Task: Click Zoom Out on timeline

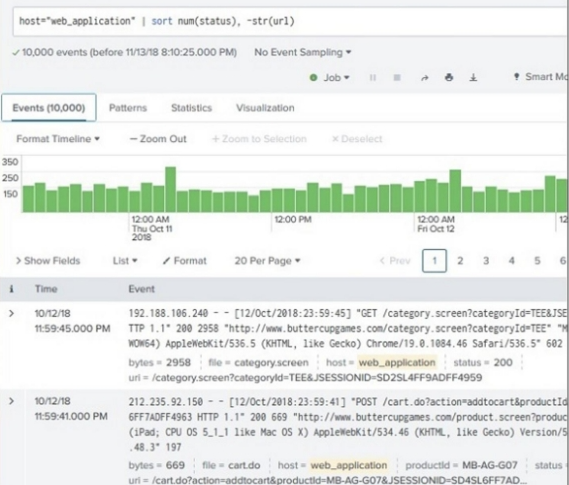Action: click(158, 139)
